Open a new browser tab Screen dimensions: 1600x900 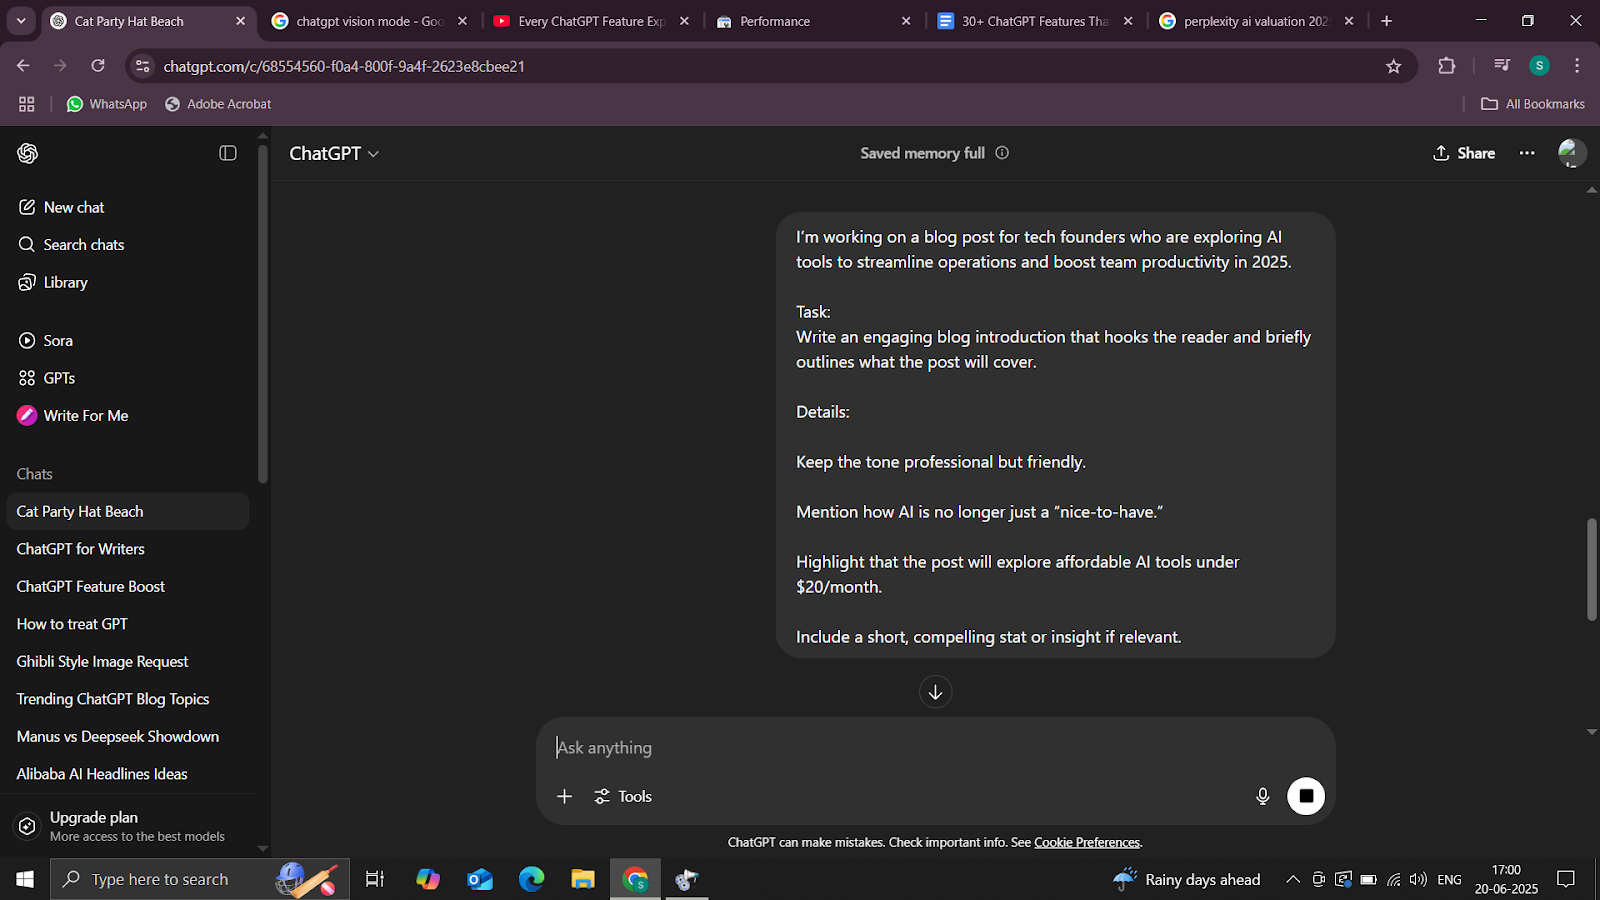1386,21
